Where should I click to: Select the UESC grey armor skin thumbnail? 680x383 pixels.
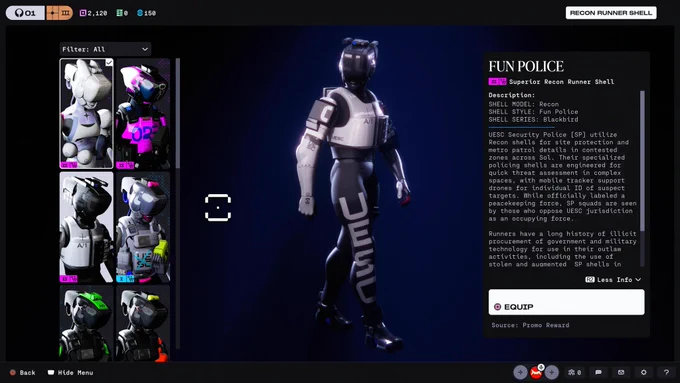tap(143, 227)
